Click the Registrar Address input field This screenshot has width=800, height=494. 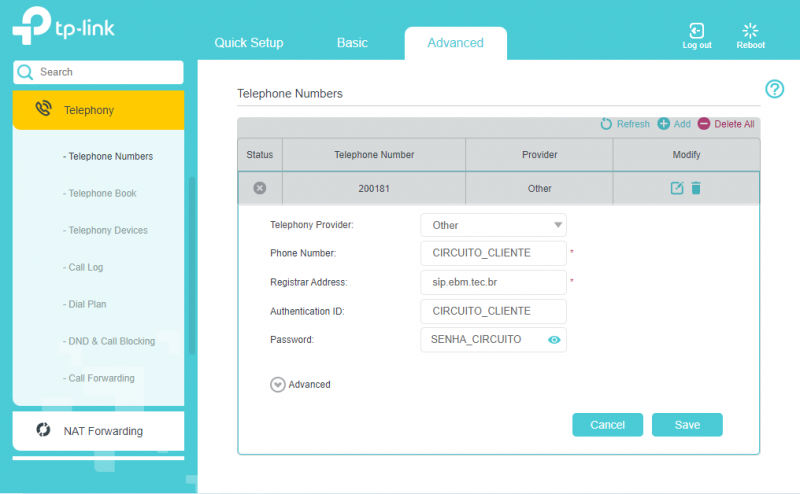click(x=493, y=283)
